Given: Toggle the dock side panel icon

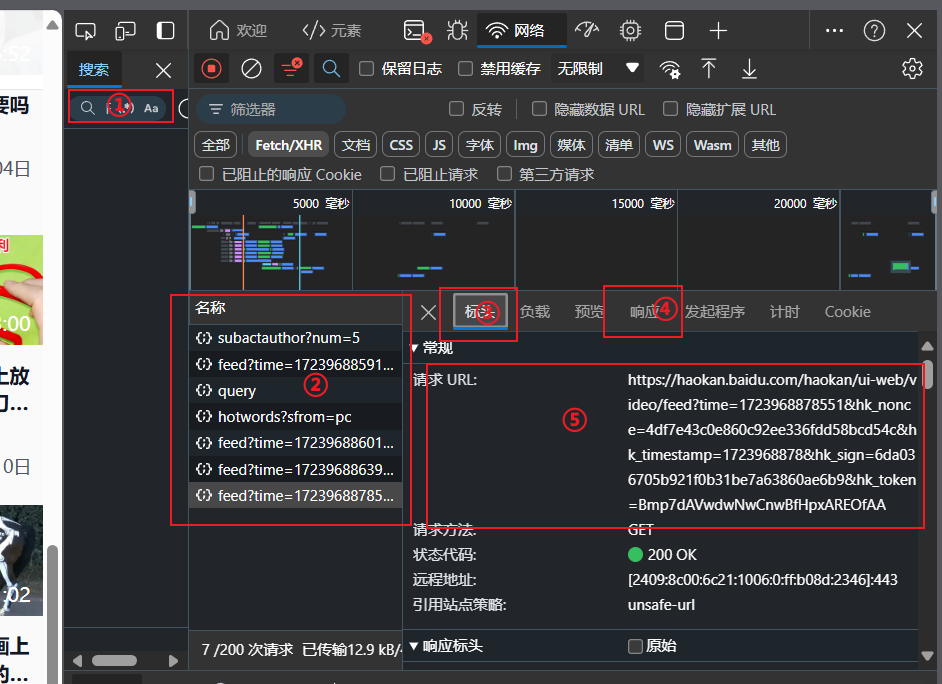Looking at the screenshot, I should [165, 31].
